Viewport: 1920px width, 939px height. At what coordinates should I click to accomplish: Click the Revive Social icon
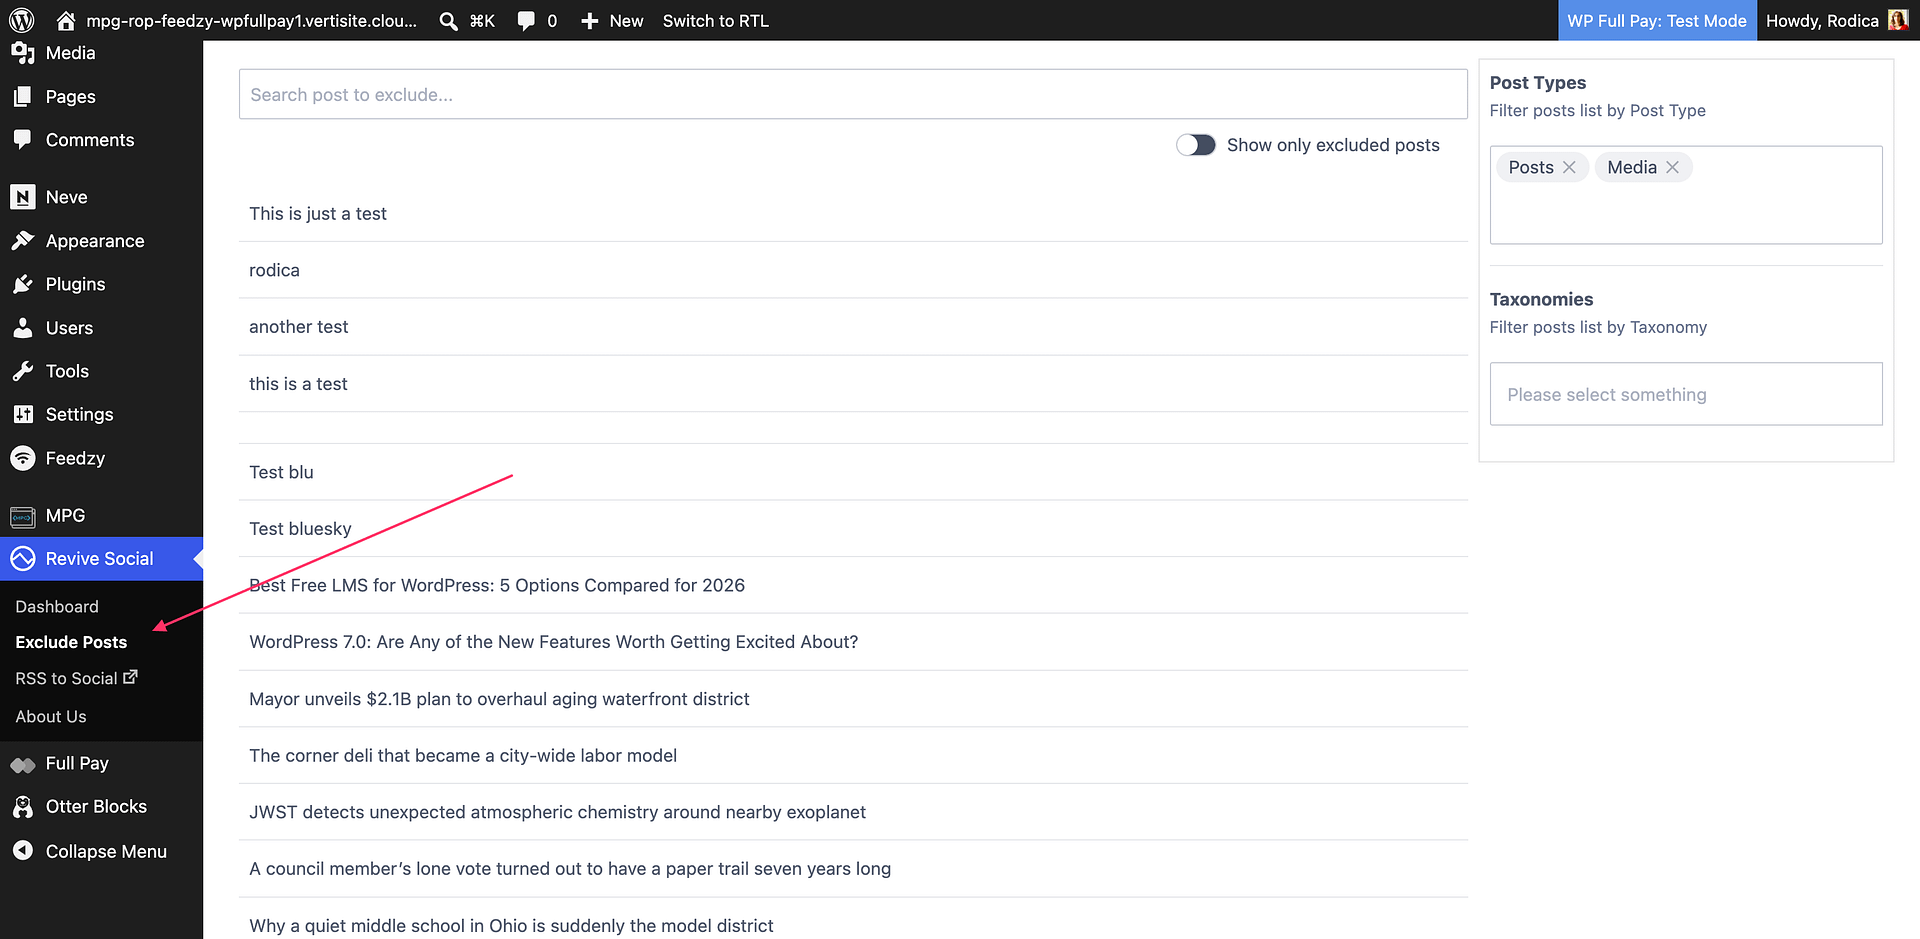pyautogui.click(x=23, y=559)
